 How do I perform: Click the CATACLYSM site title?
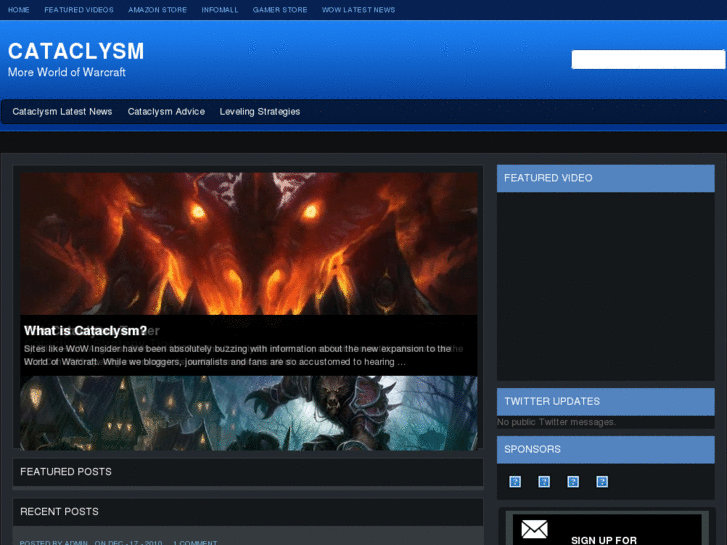pos(76,51)
